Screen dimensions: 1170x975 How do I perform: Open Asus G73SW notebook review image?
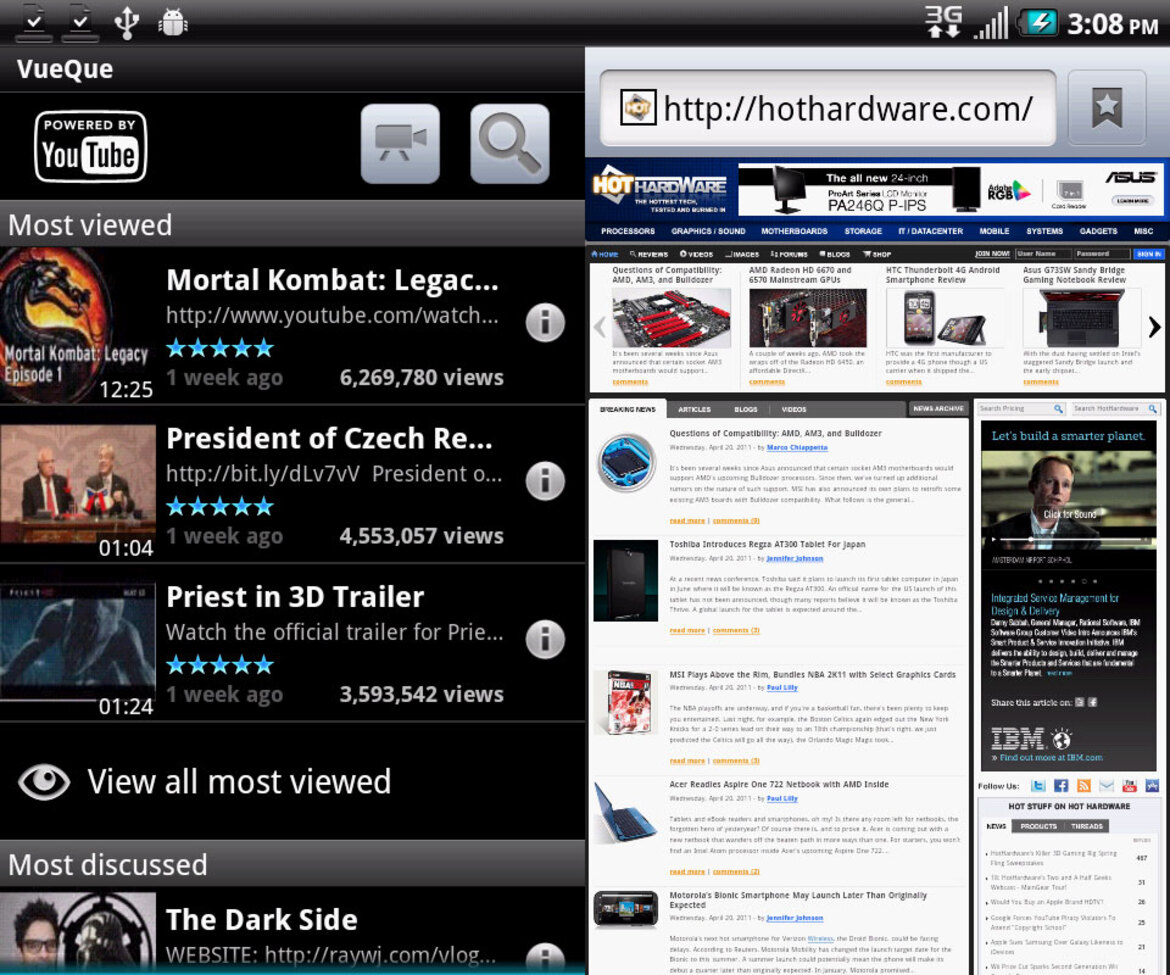pos(1082,319)
